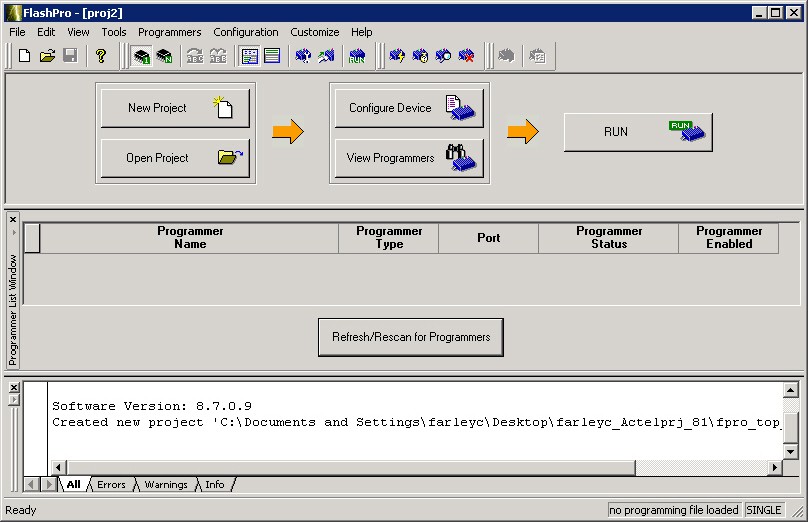Toggle the Log window view toolbar icon
The image size is (808, 522).
(x=272, y=56)
